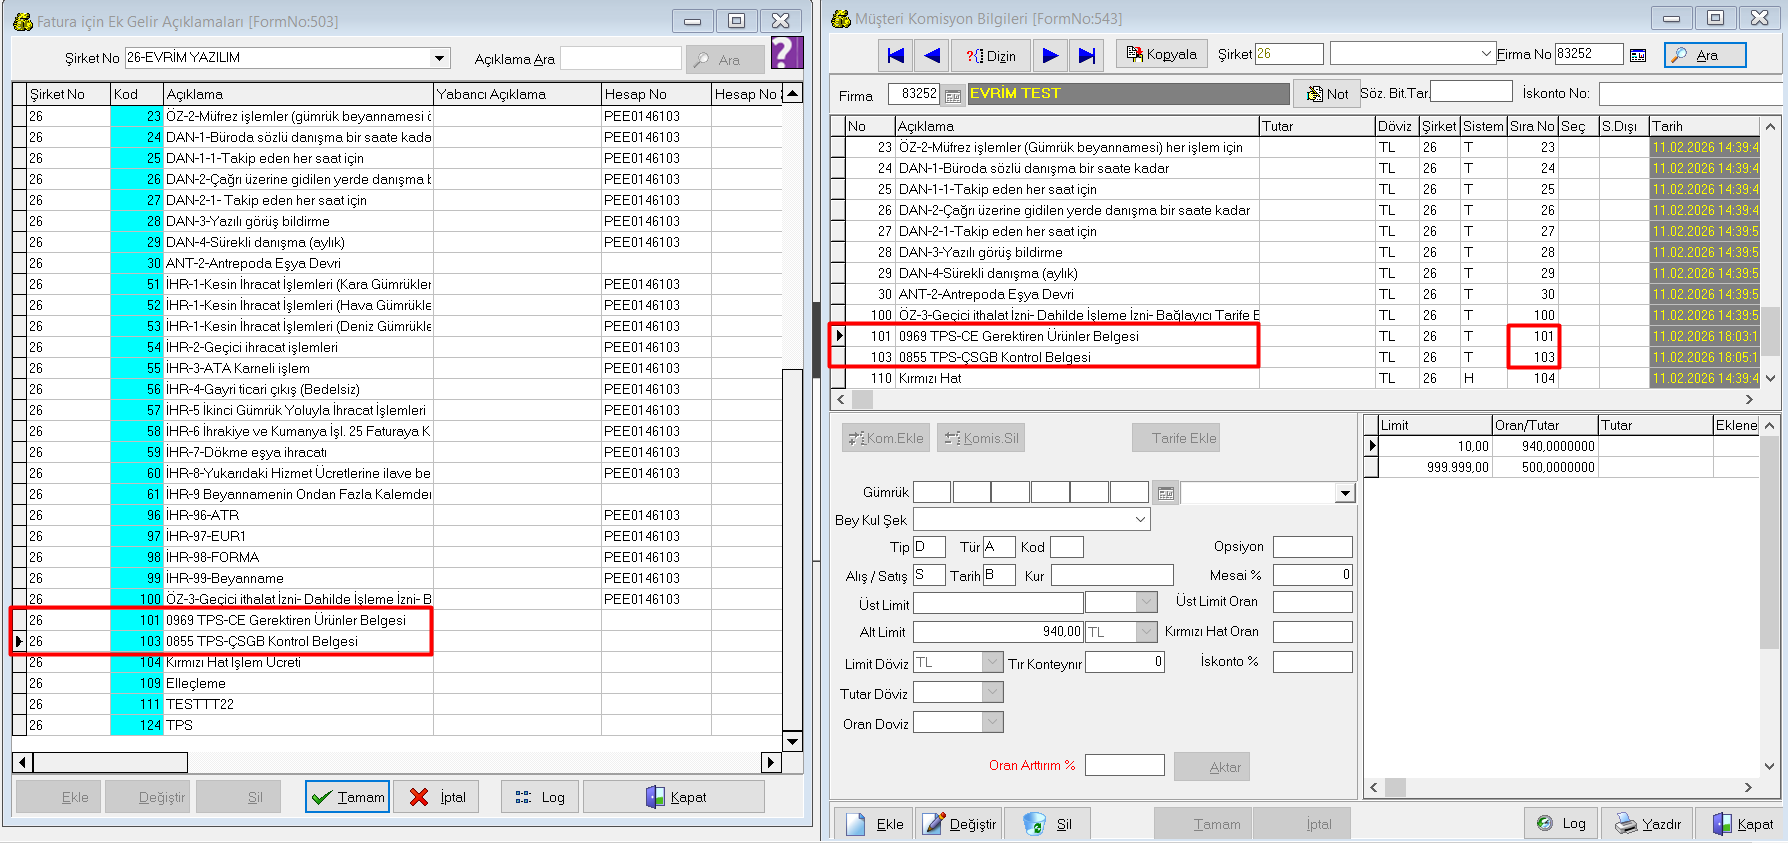Click previous record arrow button
Screen dimensions: 1788x843
click(x=932, y=56)
